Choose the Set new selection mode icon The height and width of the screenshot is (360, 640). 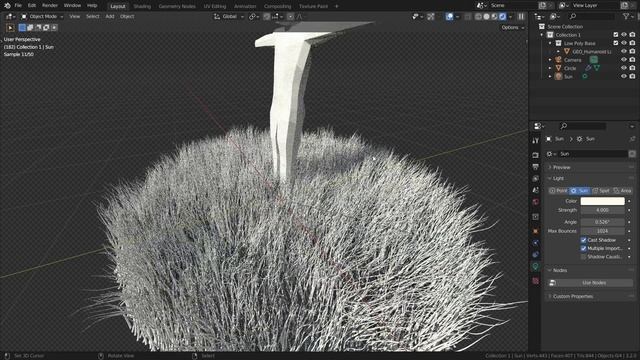22,28
